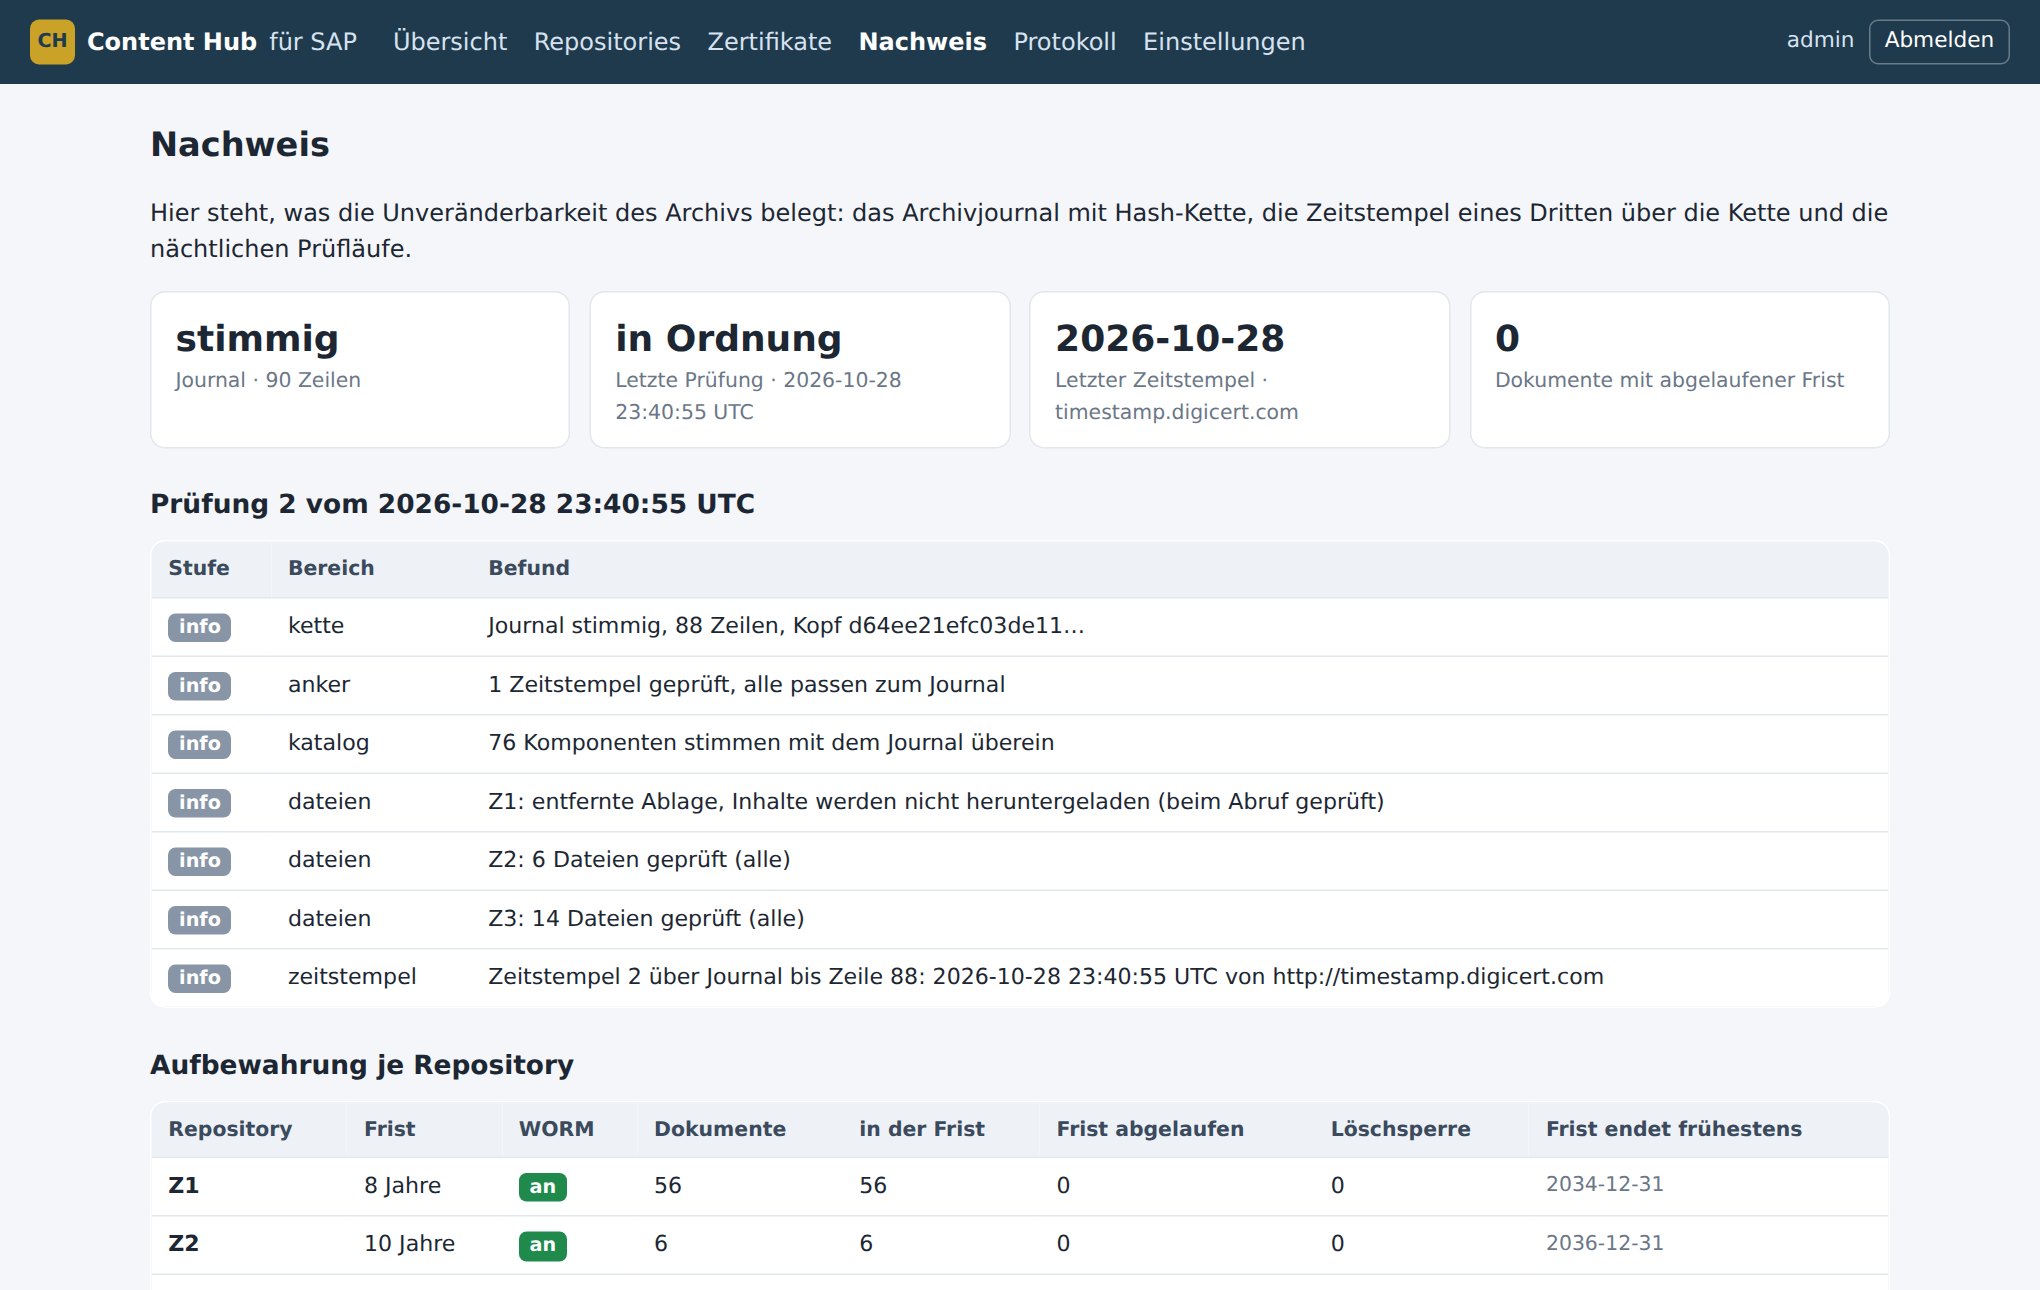The height and width of the screenshot is (1290, 2040).
Task: Click 'Z3: 14 Dateien geprüft (alle)' text
Action: click(x=646, y=918)
